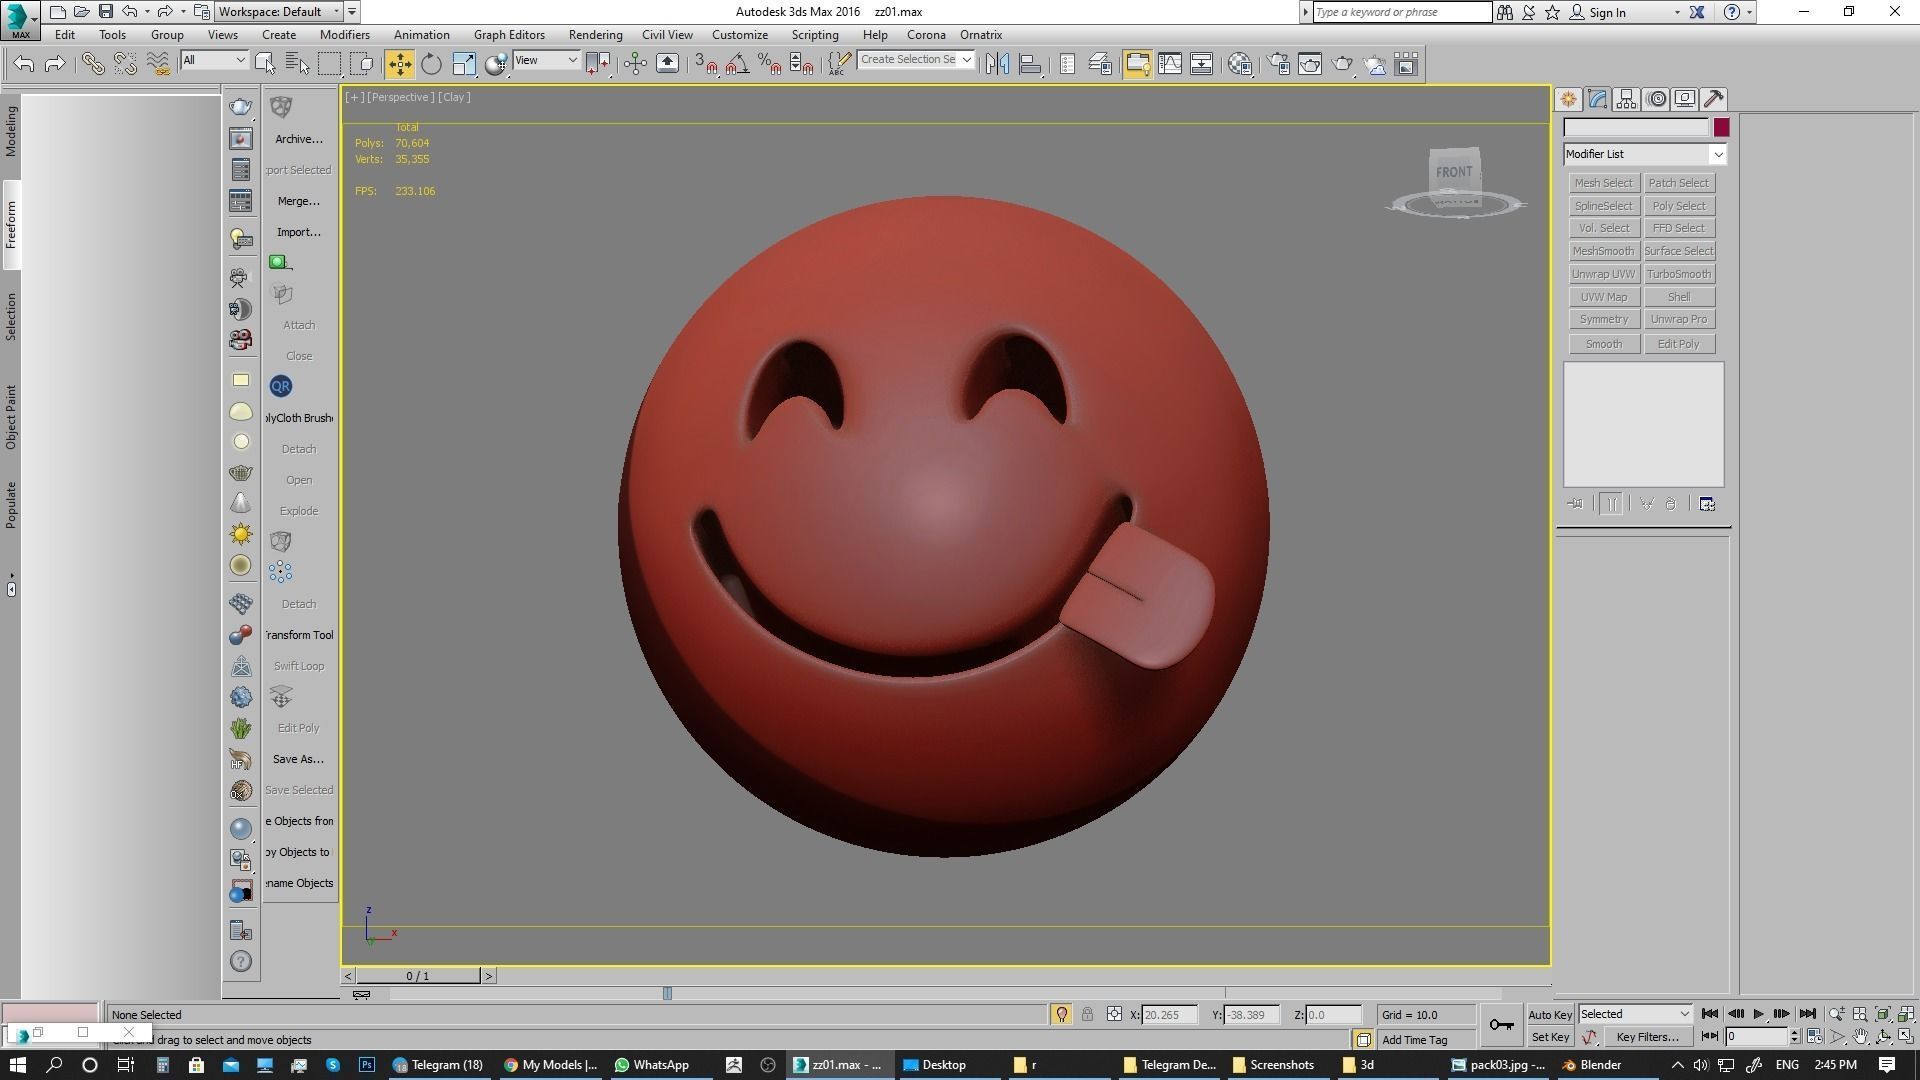This screenshot has height=1080, width=1920.
Task: Open the [Clay] shading label menu
Action: coord(454,97)
